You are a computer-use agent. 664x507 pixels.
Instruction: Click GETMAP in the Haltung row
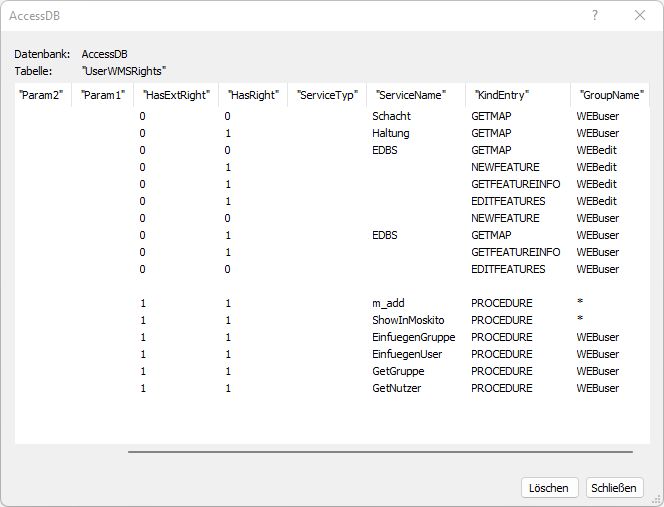click(x=491, y=133)
